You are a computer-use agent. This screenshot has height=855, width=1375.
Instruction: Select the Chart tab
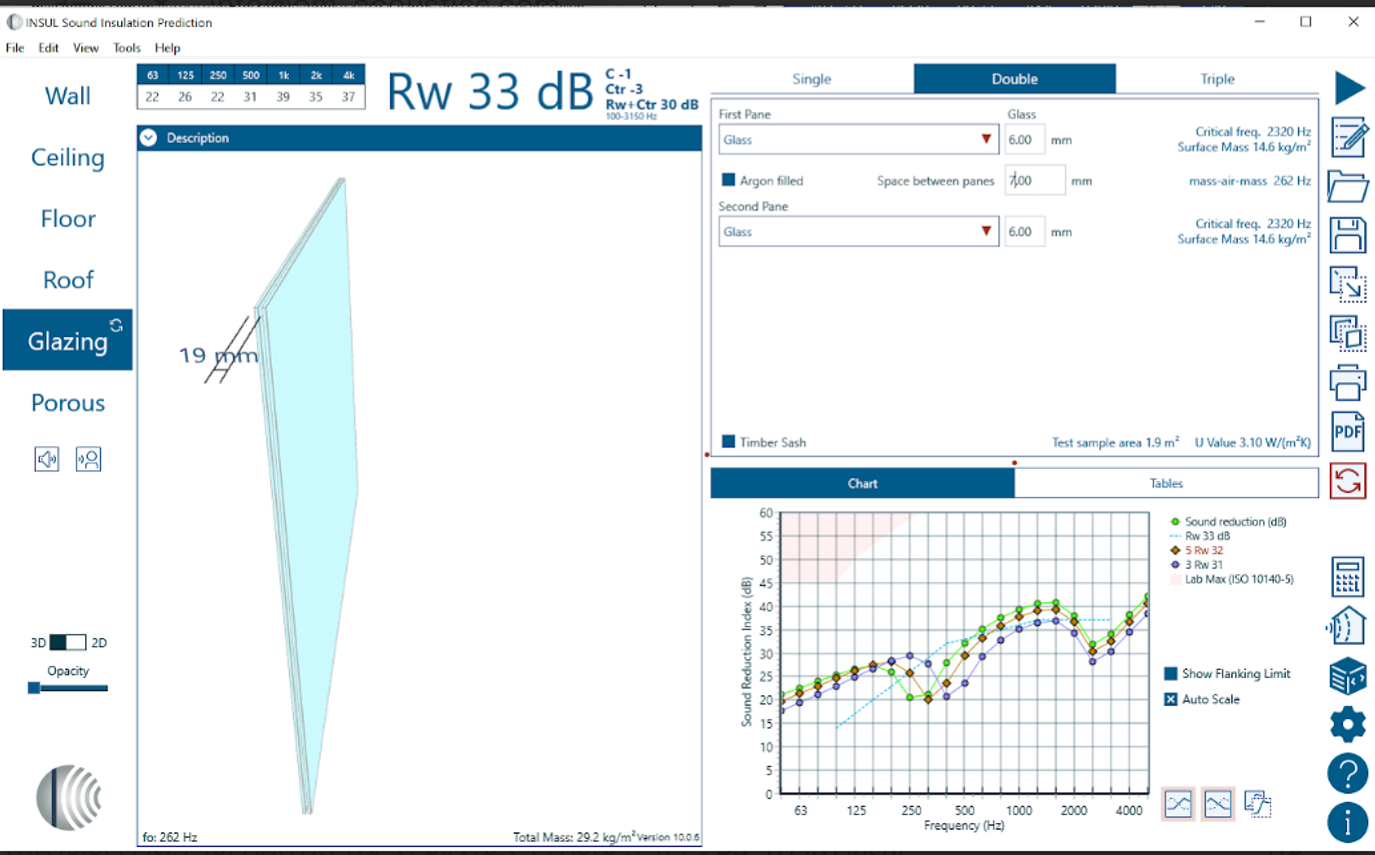(862, 483)
